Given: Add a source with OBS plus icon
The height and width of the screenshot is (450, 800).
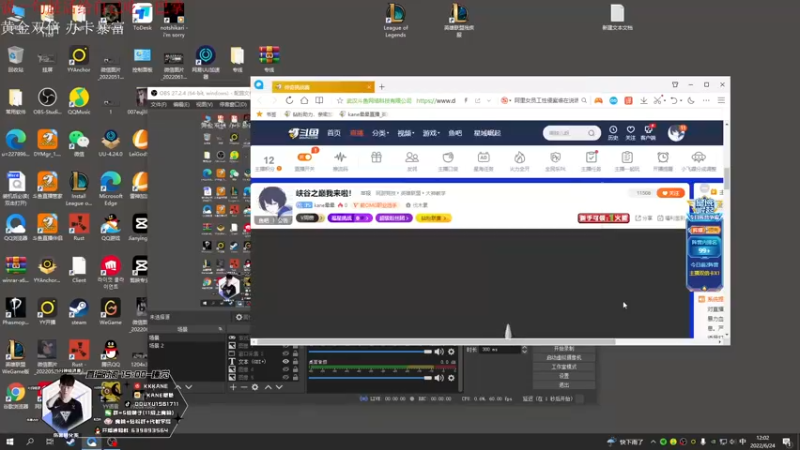Looking at the screenshot, I should coord(233,387).
